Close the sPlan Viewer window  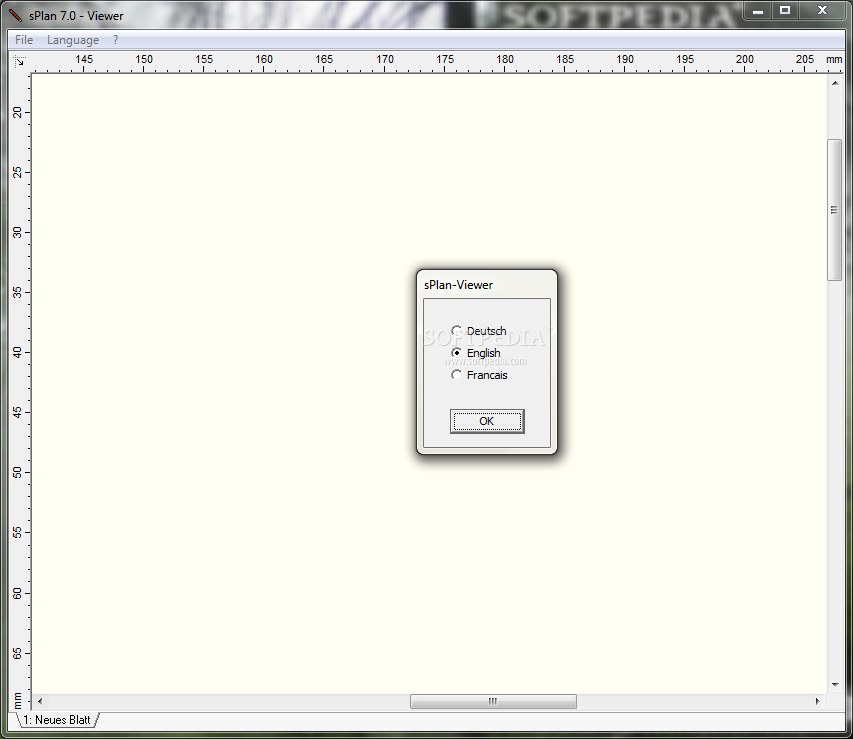tap(823, 10)
